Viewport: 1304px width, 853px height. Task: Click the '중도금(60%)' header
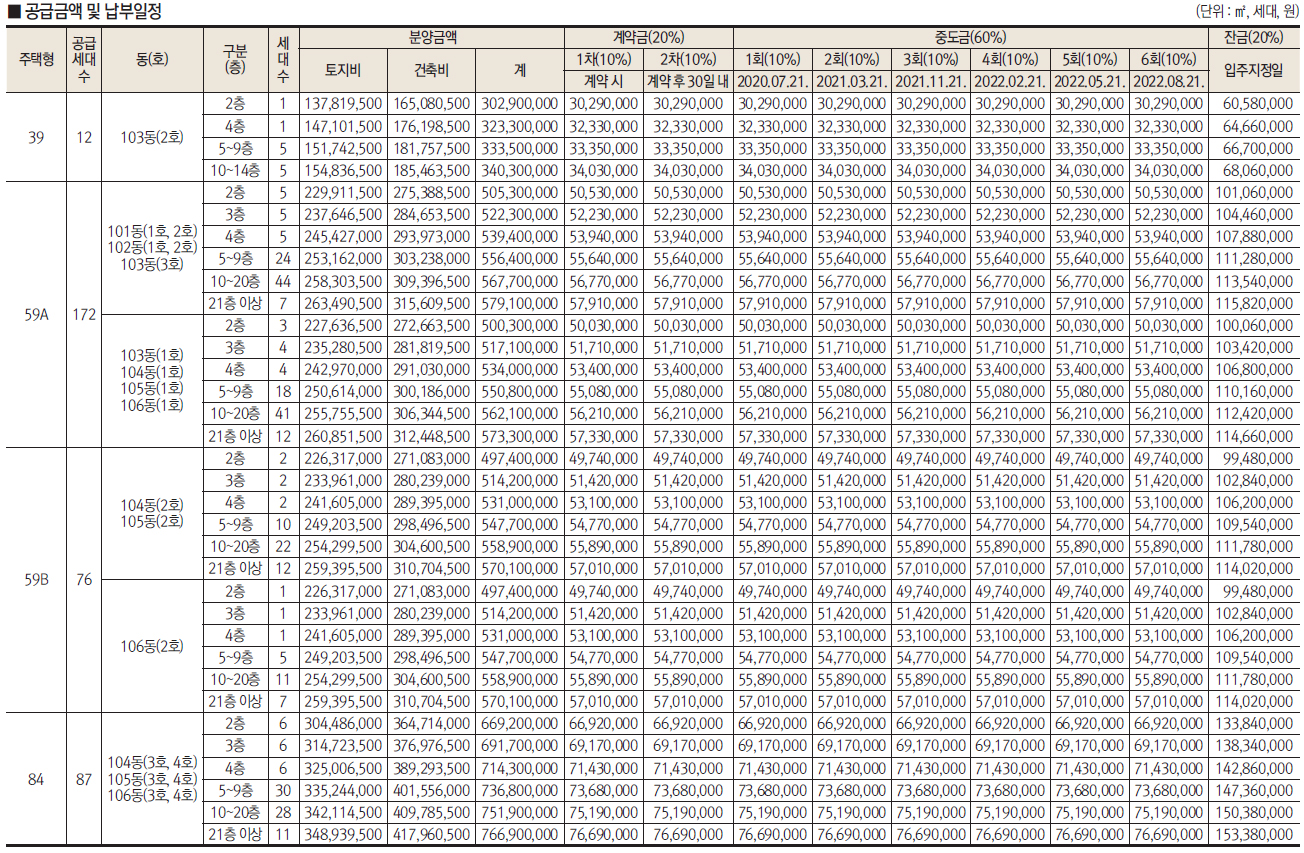(x=969, y=36)
